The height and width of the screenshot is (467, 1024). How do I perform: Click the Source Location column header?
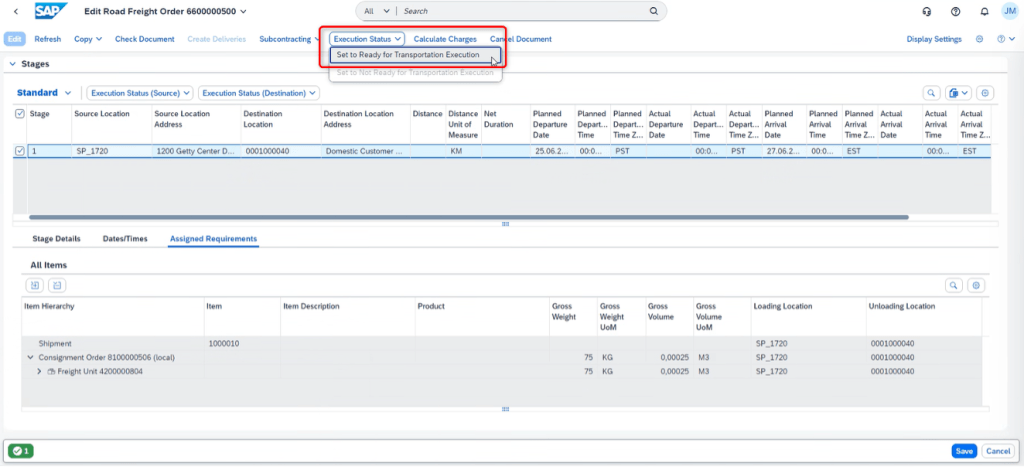point(112,123)
